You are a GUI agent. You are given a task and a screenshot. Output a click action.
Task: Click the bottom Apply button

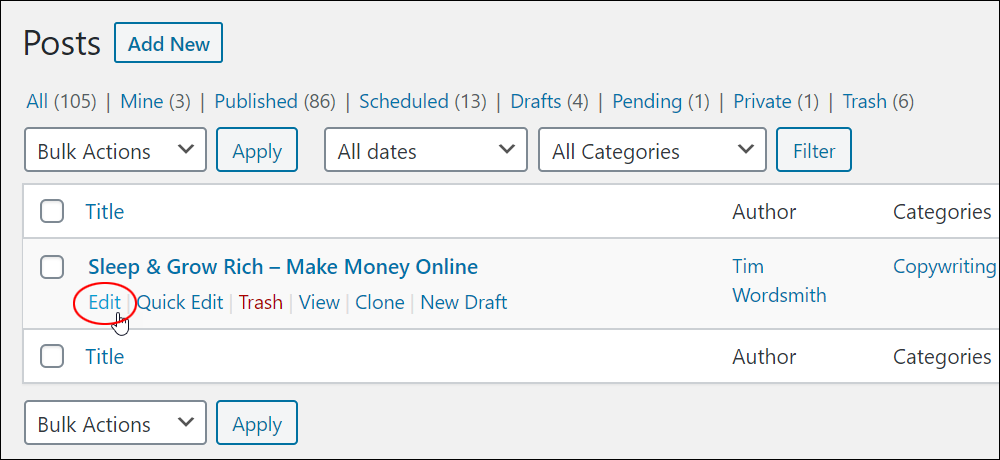tap(257, 422)
